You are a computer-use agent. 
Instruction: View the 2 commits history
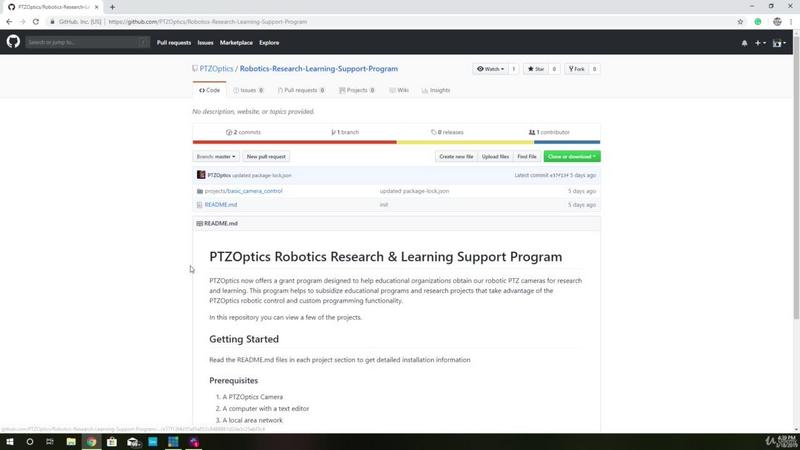pyautogui.click(x=243, y=132)
